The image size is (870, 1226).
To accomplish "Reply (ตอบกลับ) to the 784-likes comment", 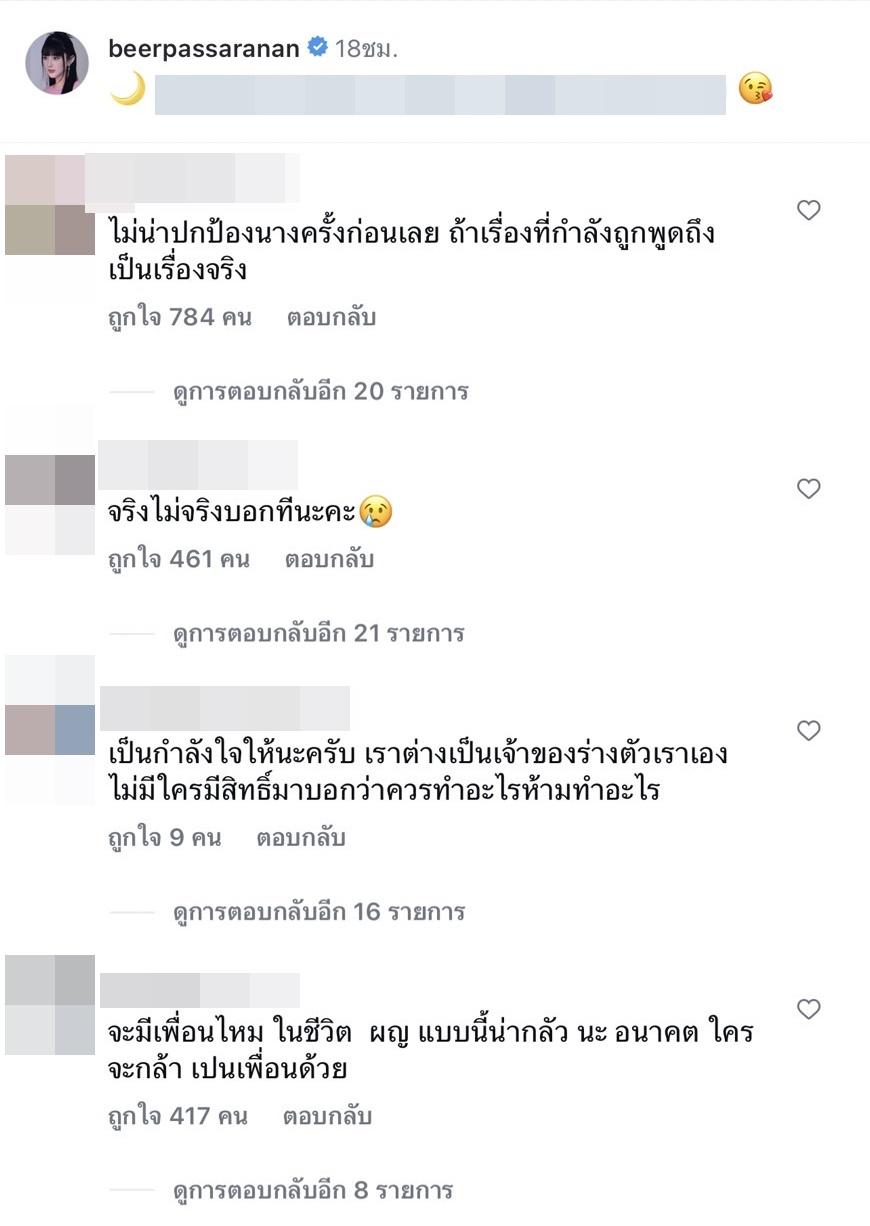I will point(331,318).
